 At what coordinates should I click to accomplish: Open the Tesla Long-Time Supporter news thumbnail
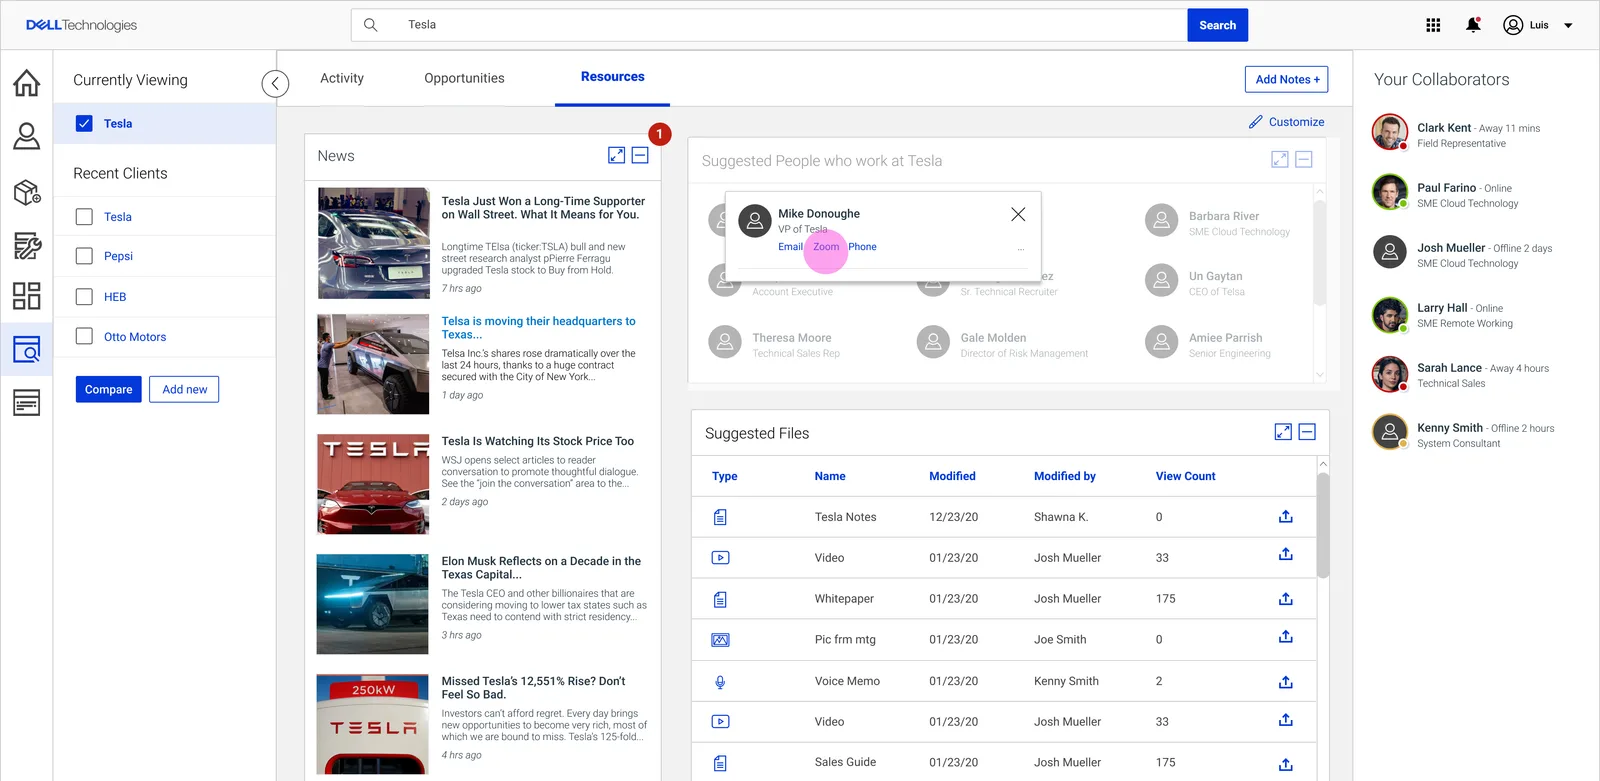point(374,243)
